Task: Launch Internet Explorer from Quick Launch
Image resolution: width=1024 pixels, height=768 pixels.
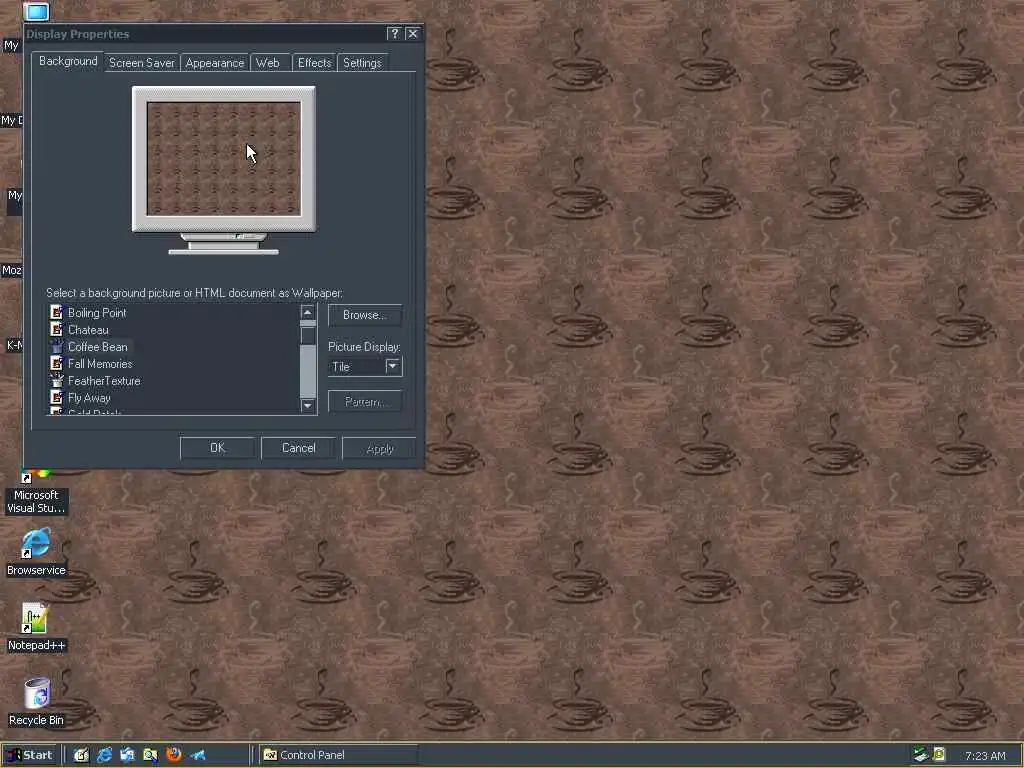Action: coord(104,755)
